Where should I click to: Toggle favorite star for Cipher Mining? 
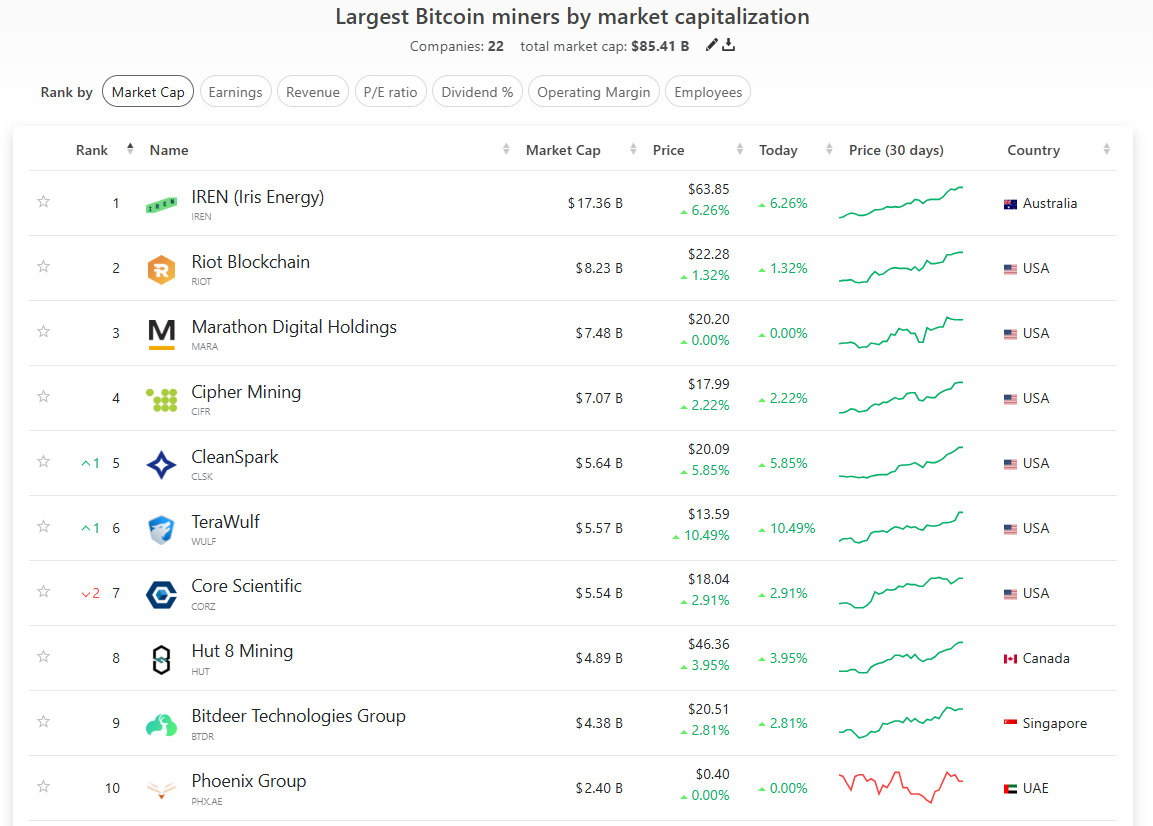[43, 397]
